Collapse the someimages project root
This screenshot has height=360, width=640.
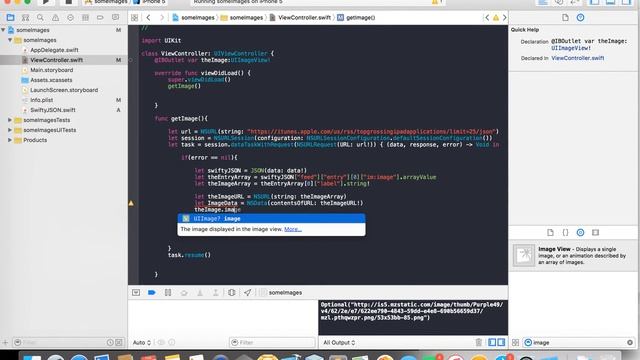click(3, 30)
